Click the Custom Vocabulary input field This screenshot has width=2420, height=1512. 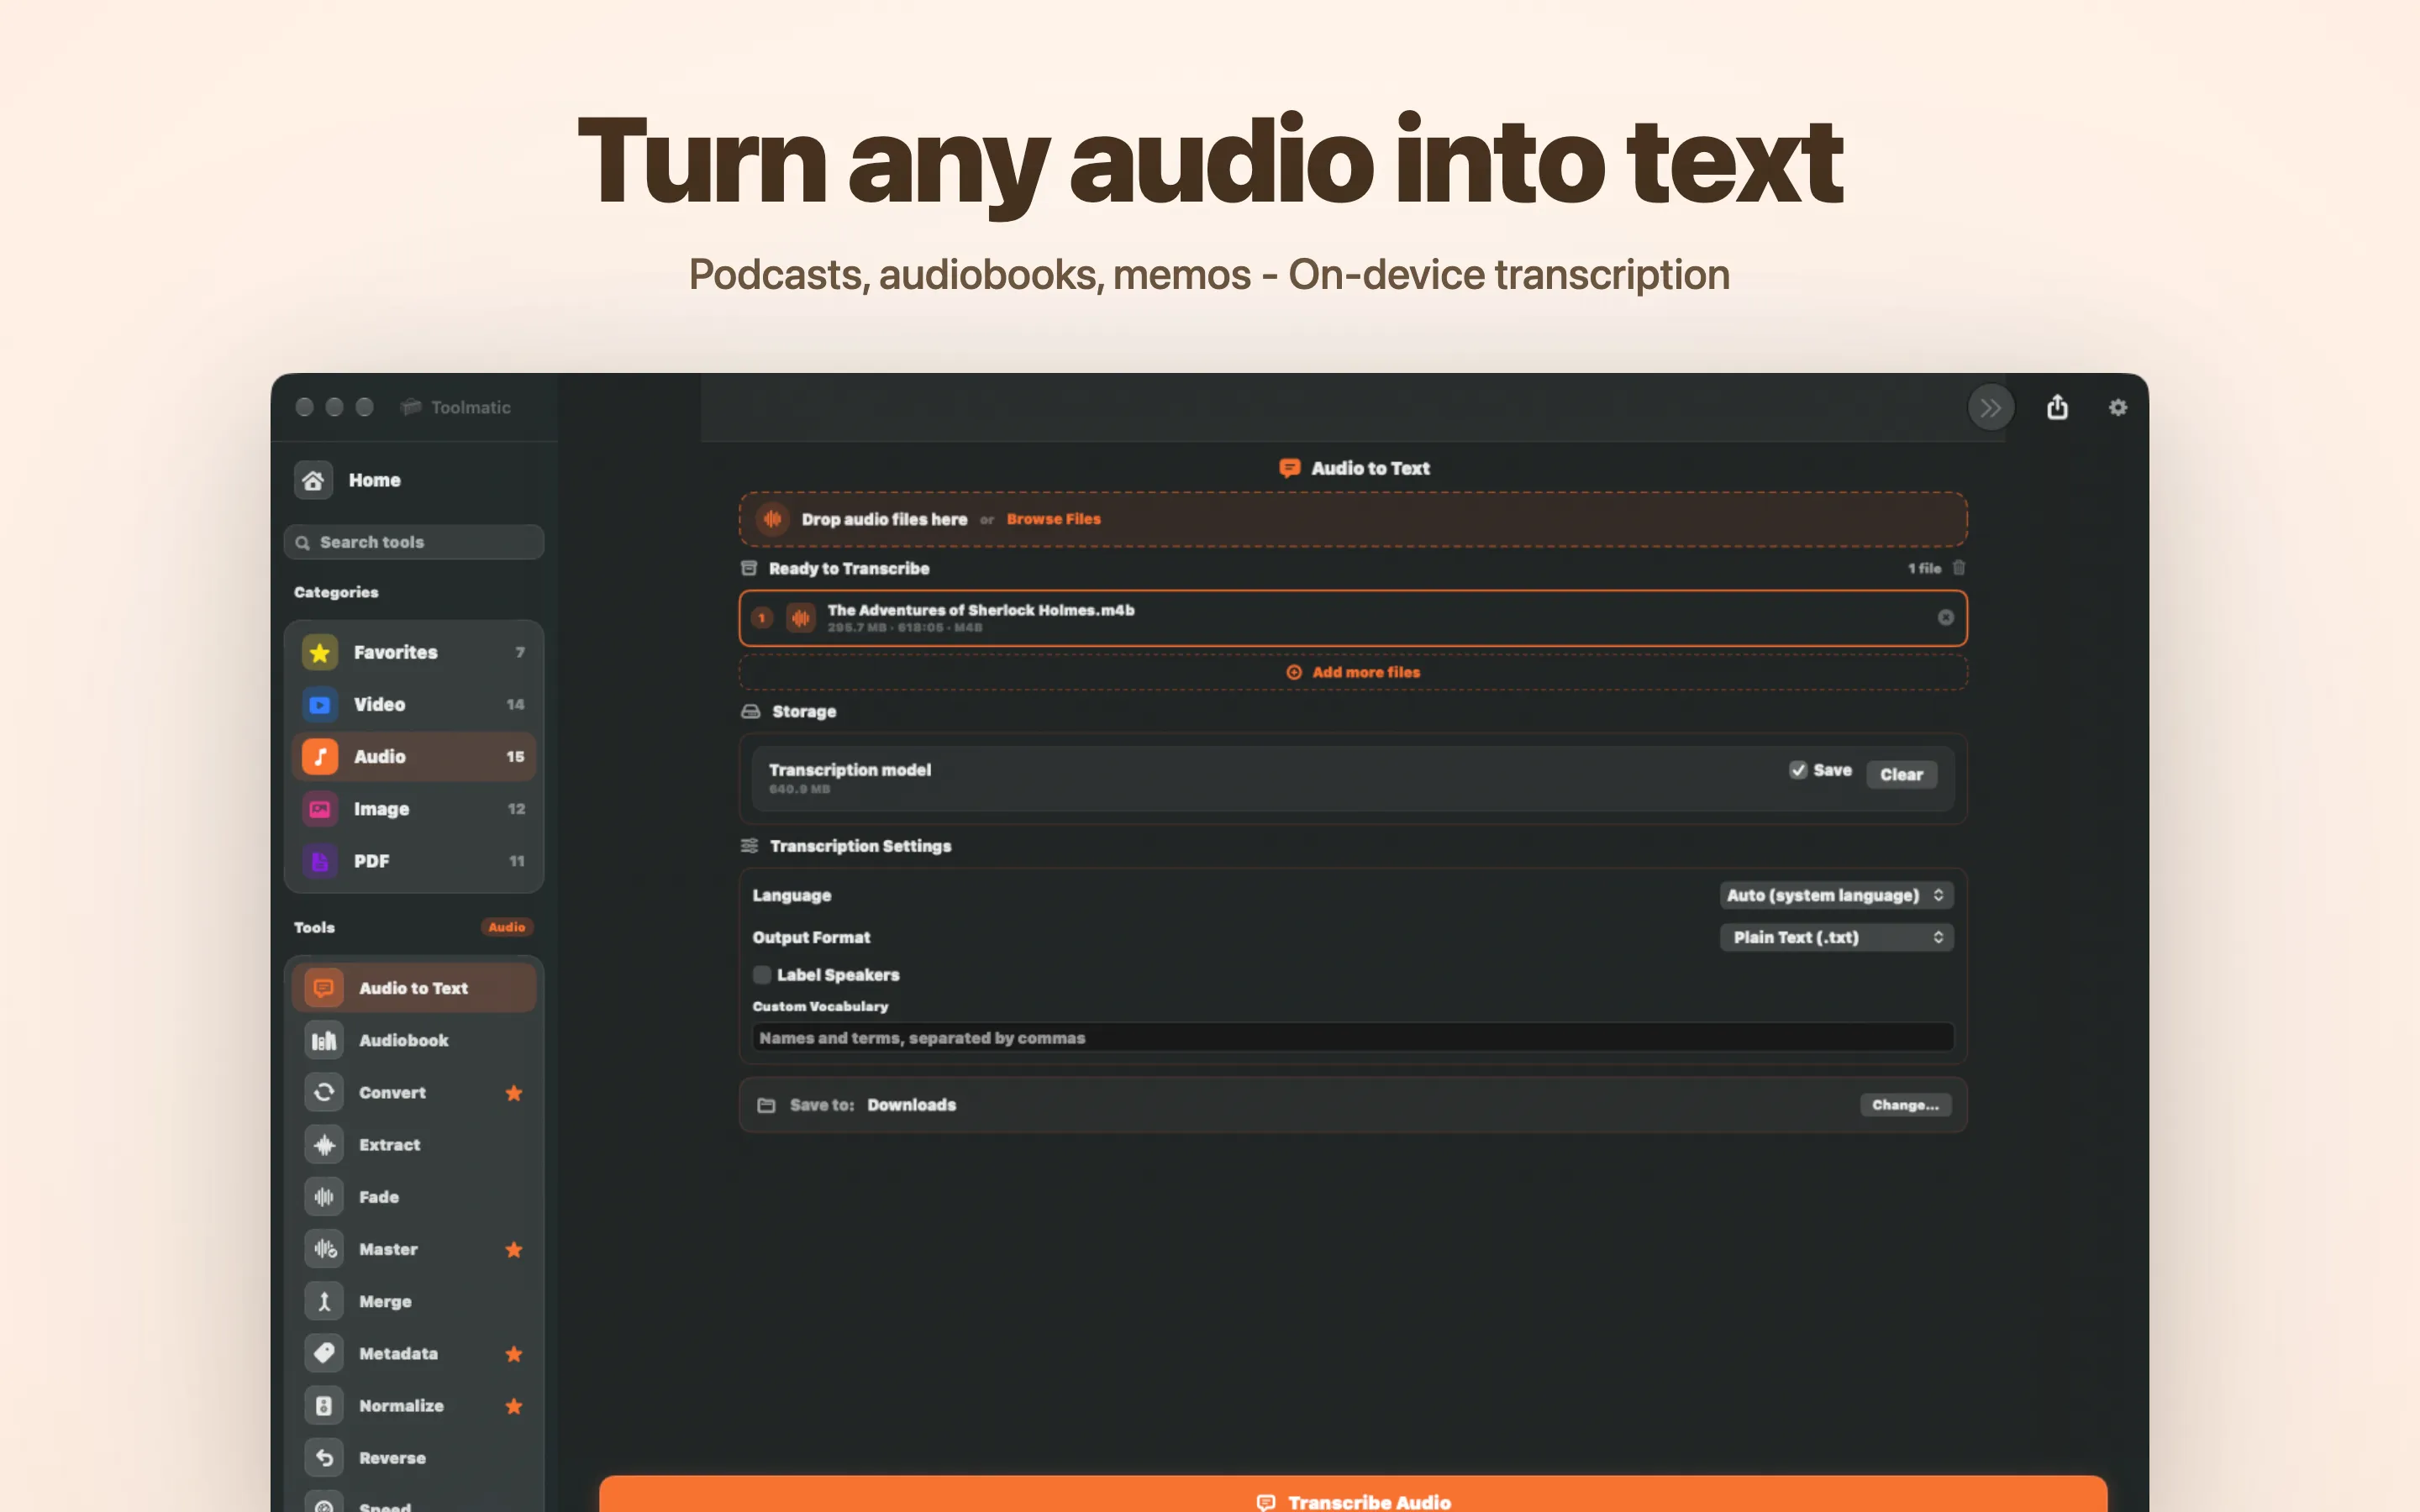(x=1353, y=1037)
